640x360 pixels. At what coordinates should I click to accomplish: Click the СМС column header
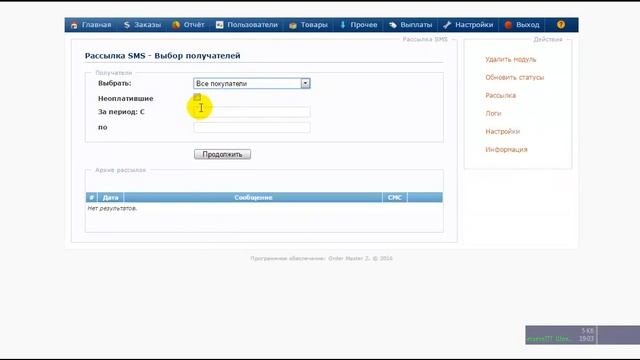(x=395, y=198)
